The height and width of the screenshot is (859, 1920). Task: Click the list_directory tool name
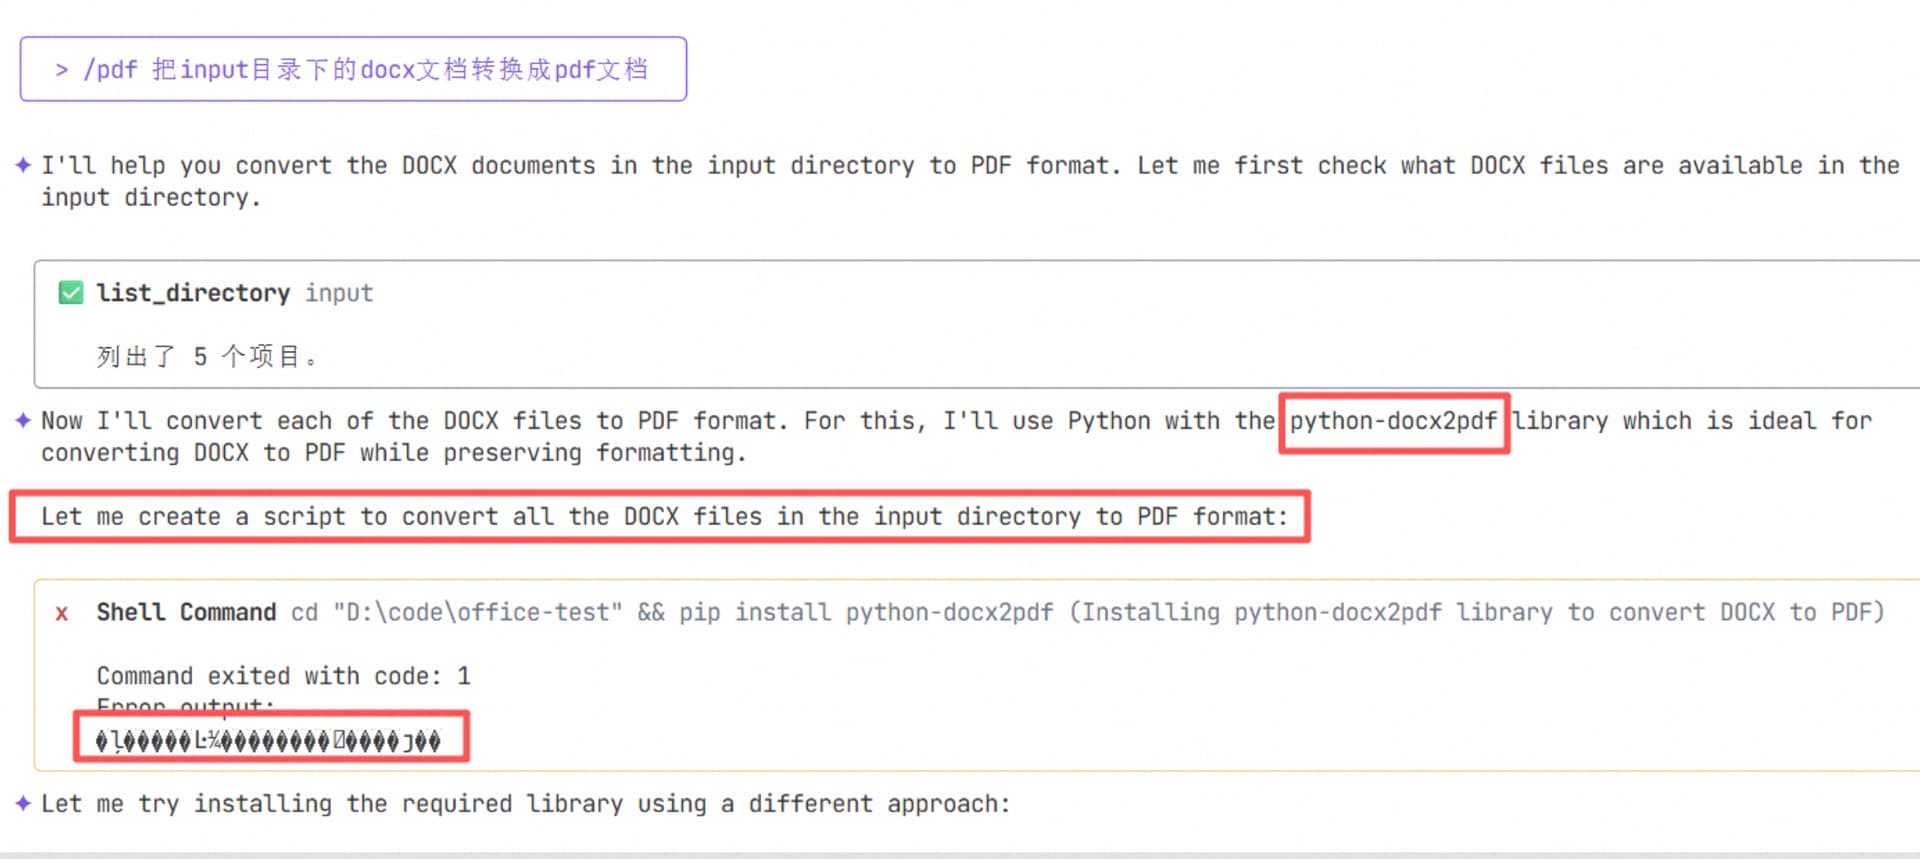pyautogui.click(x=193, y=293)
